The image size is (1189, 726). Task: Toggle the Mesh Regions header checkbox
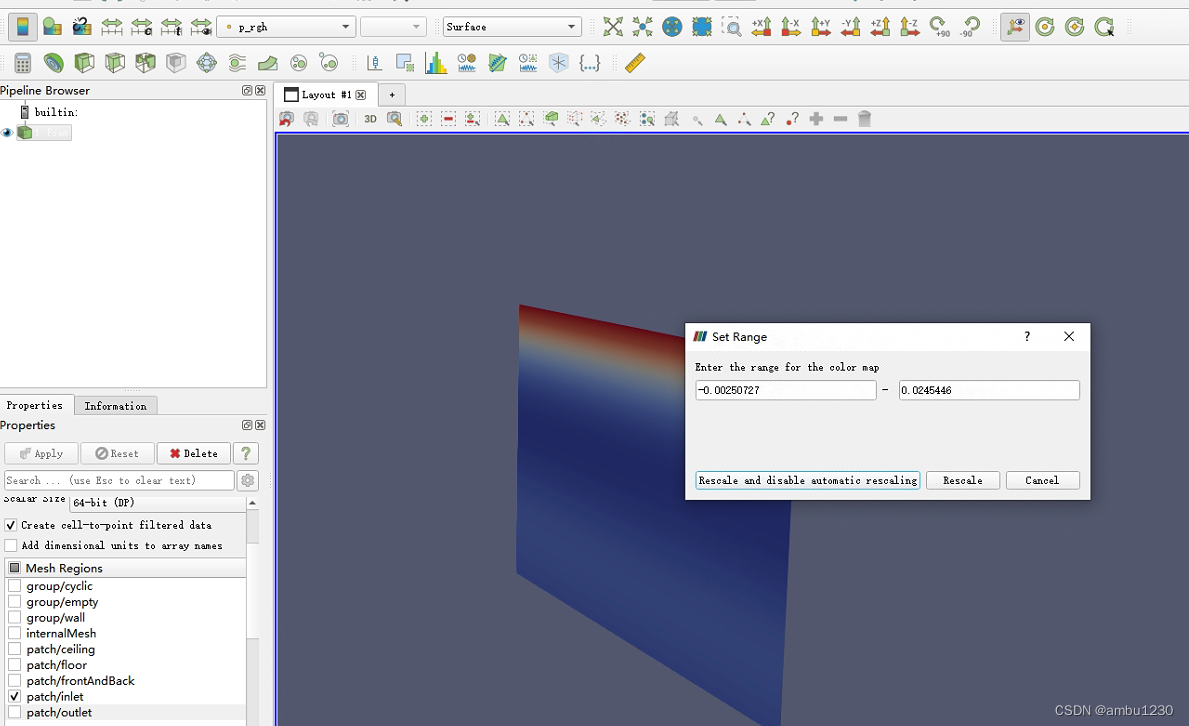14,567
